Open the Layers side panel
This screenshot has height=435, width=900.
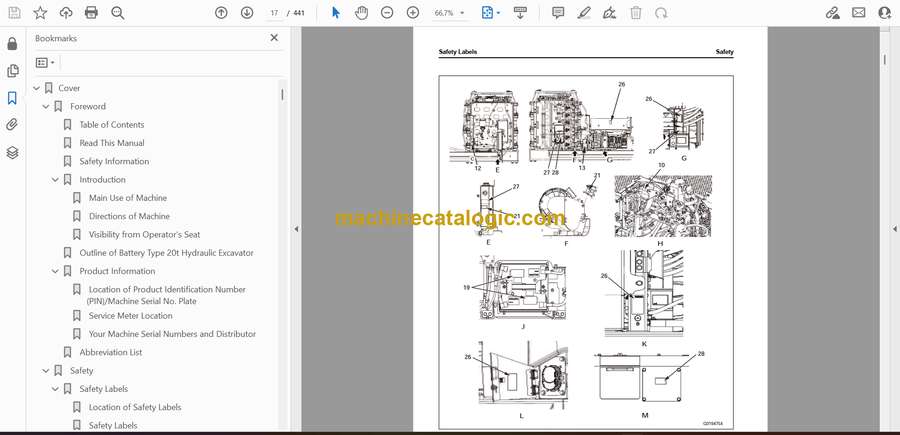13,153
